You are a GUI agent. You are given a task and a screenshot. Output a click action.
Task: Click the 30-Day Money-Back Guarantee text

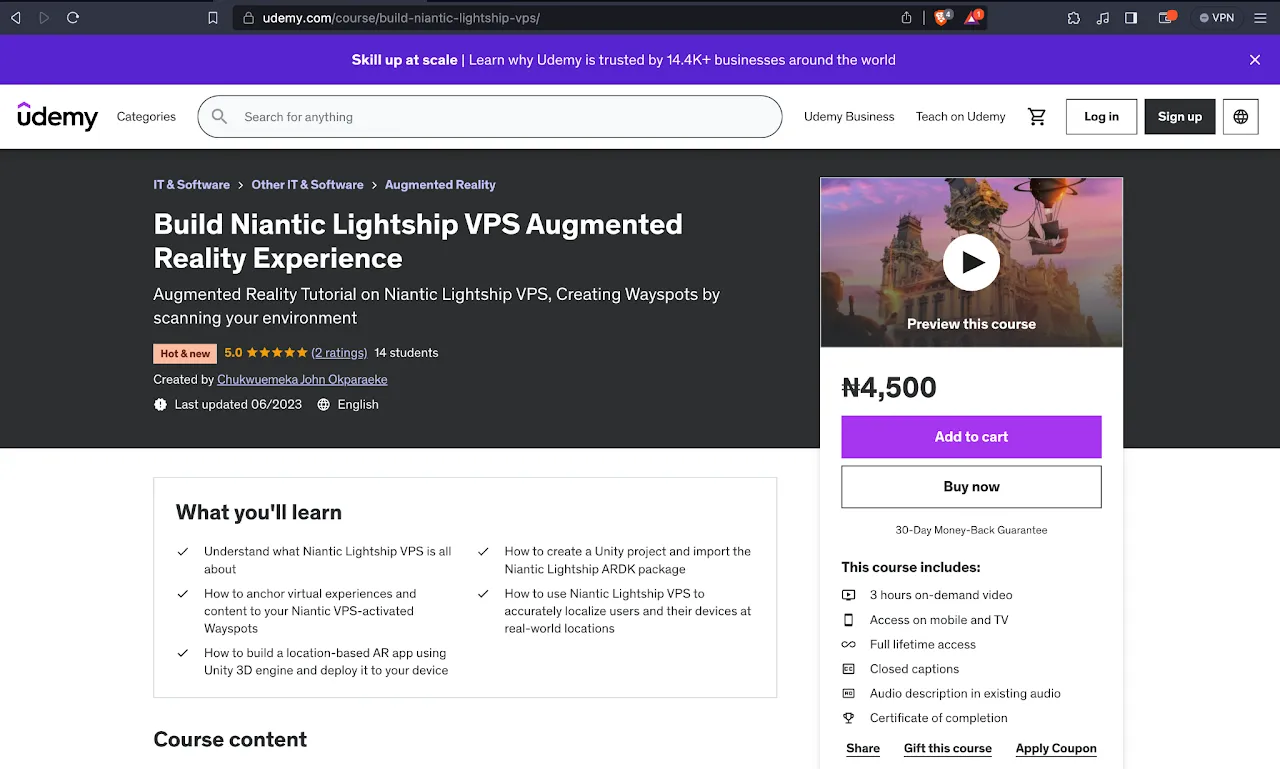[x=971, y=530]
